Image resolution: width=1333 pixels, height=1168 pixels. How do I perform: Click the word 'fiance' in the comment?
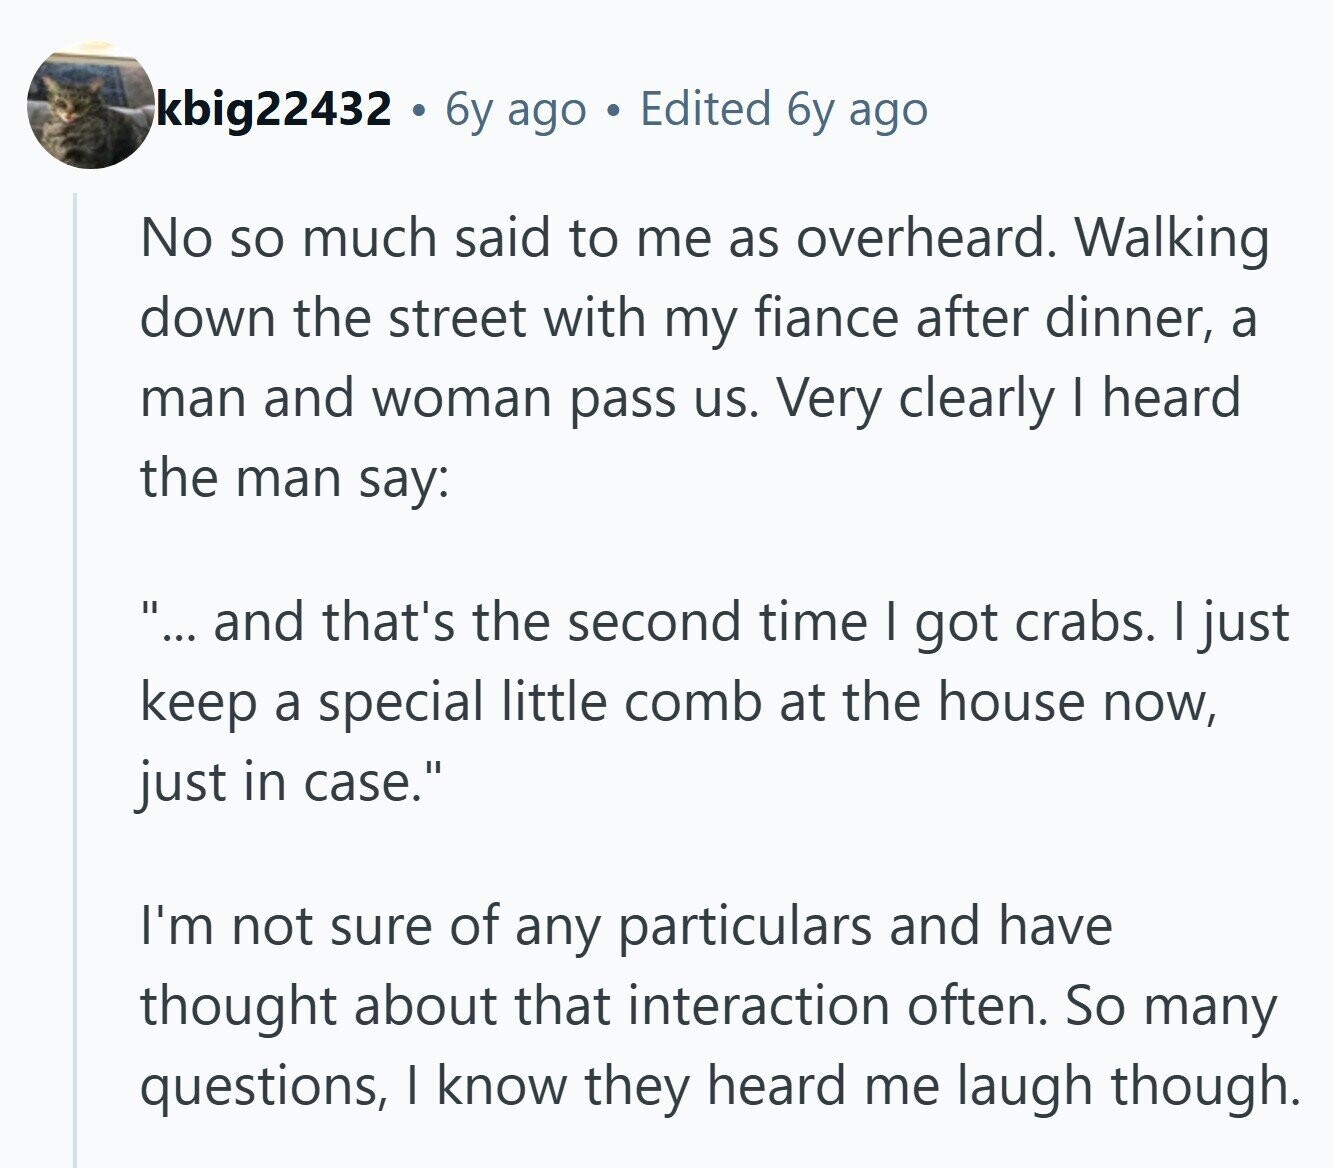813,319
